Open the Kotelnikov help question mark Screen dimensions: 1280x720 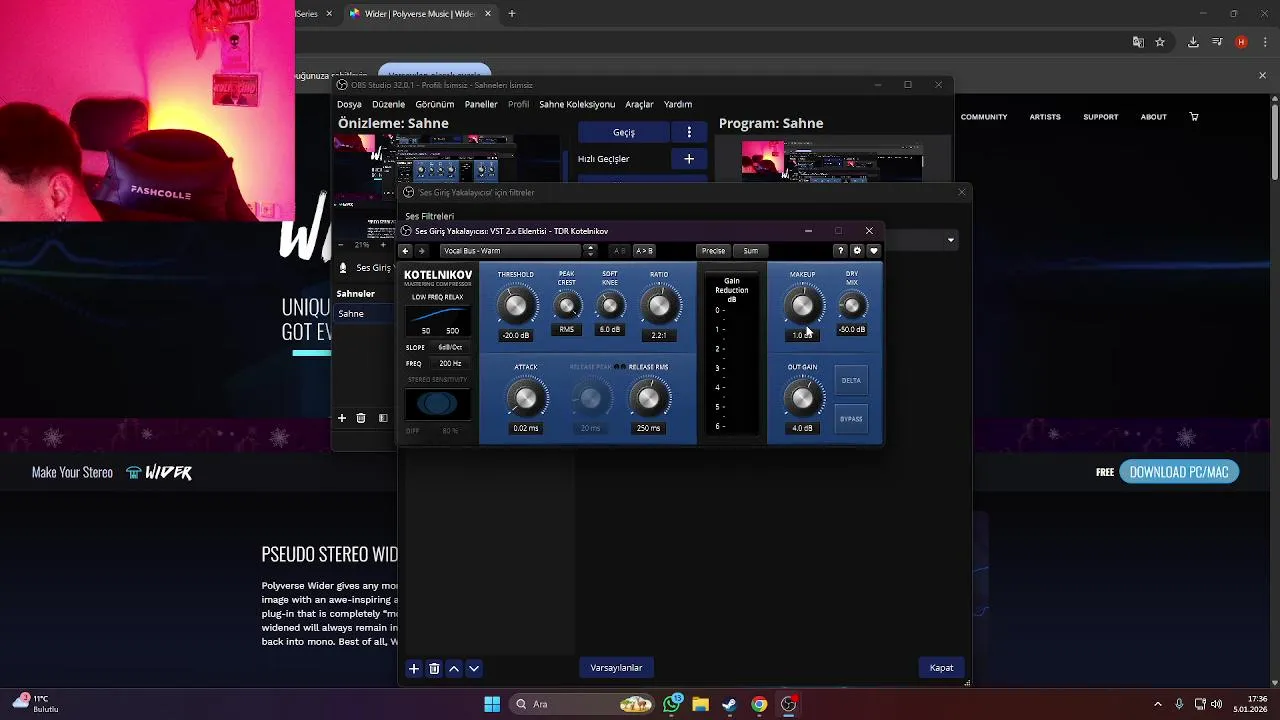pyautogui.click(x=840, y=251)
